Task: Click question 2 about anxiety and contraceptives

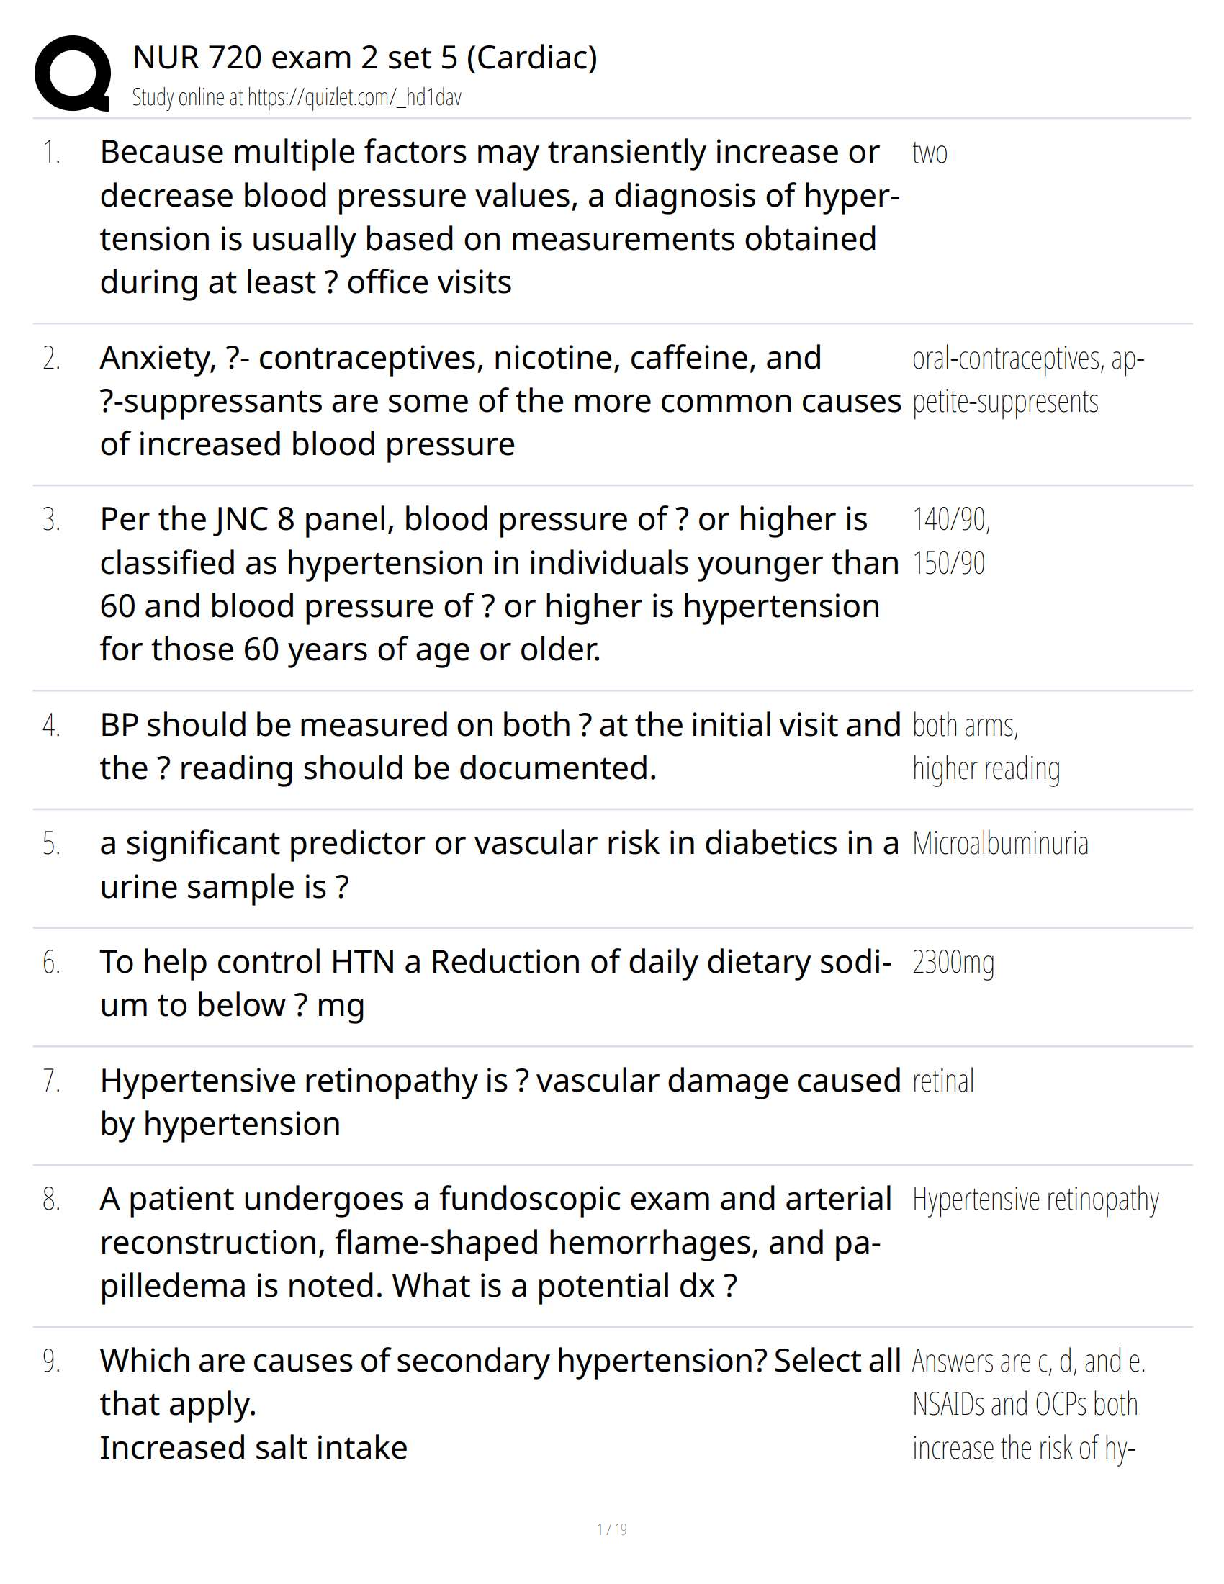Action: pyautogui.click(x=499, y=401)
